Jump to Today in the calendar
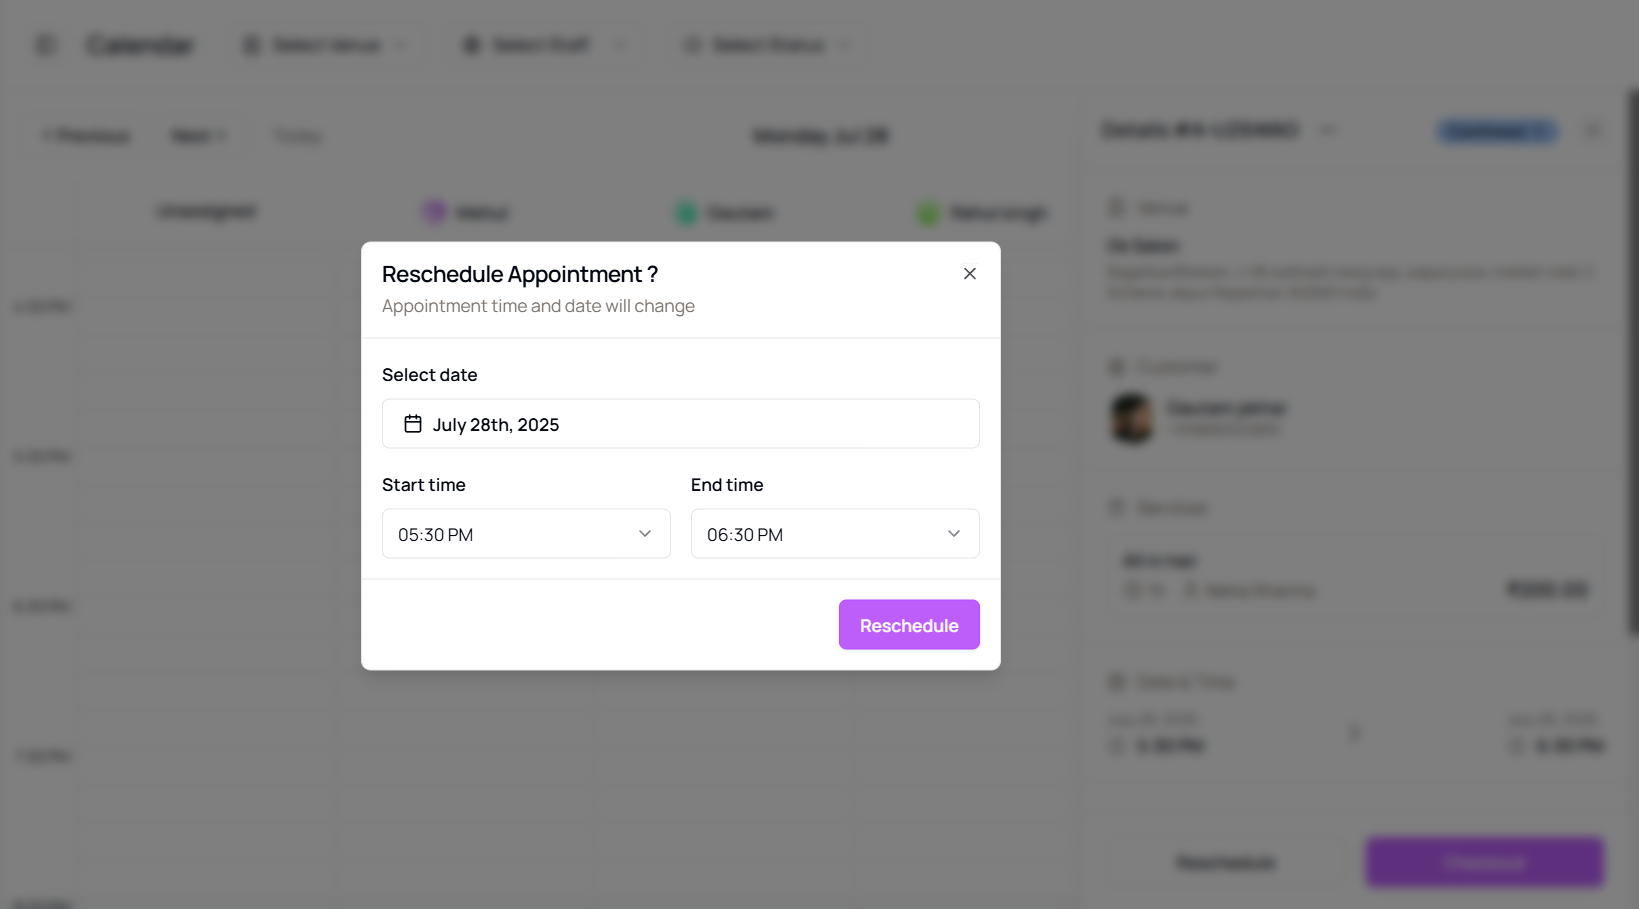 298,136
